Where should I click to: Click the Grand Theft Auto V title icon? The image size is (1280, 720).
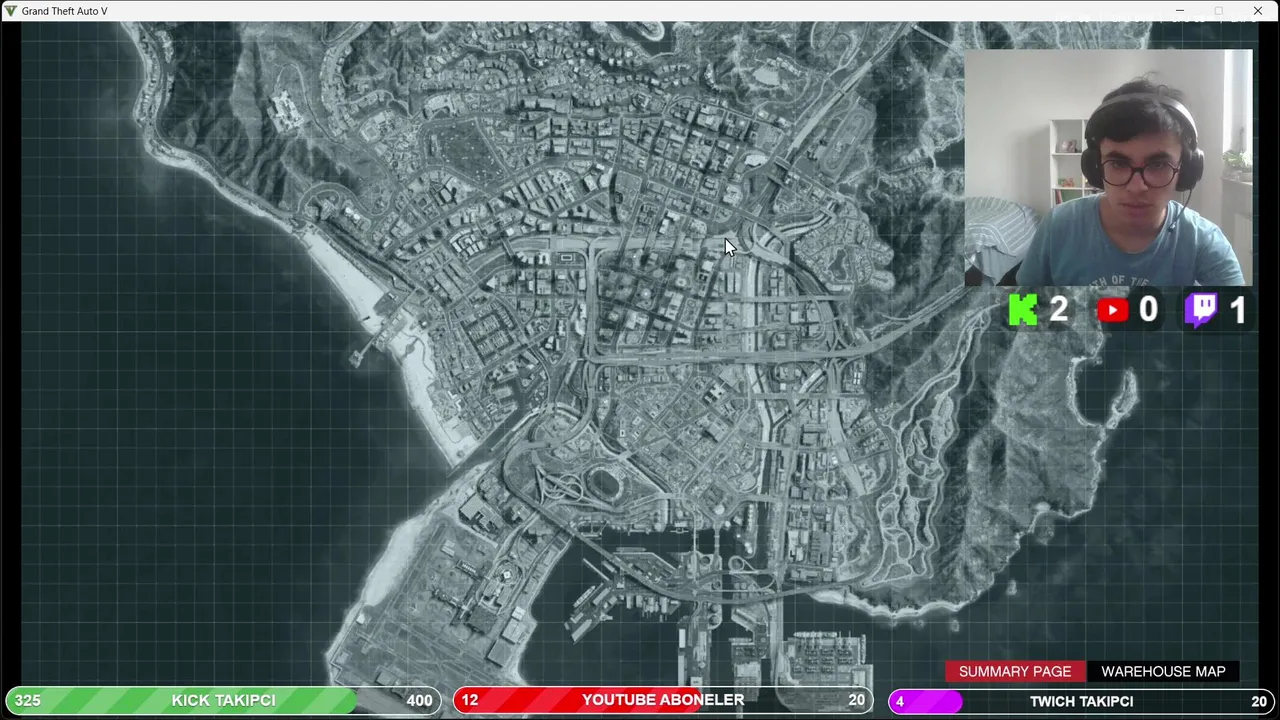click(10, 11)
